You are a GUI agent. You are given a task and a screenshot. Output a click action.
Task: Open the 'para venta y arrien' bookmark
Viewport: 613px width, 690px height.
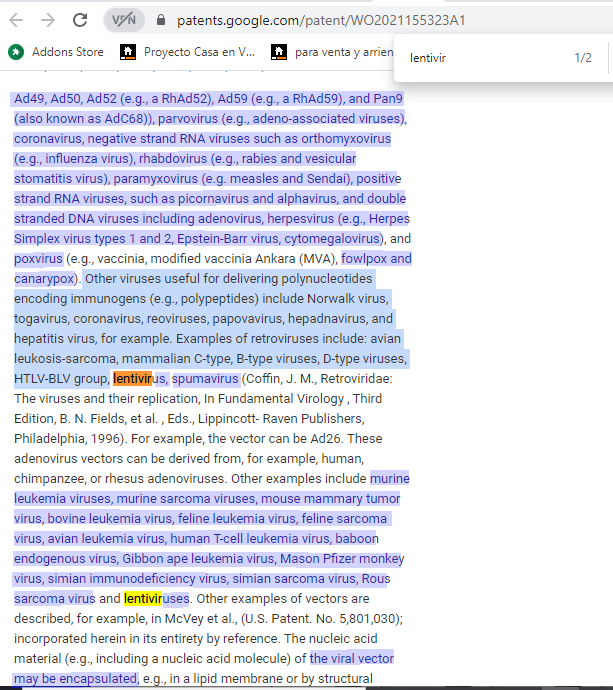click(339, 51)
